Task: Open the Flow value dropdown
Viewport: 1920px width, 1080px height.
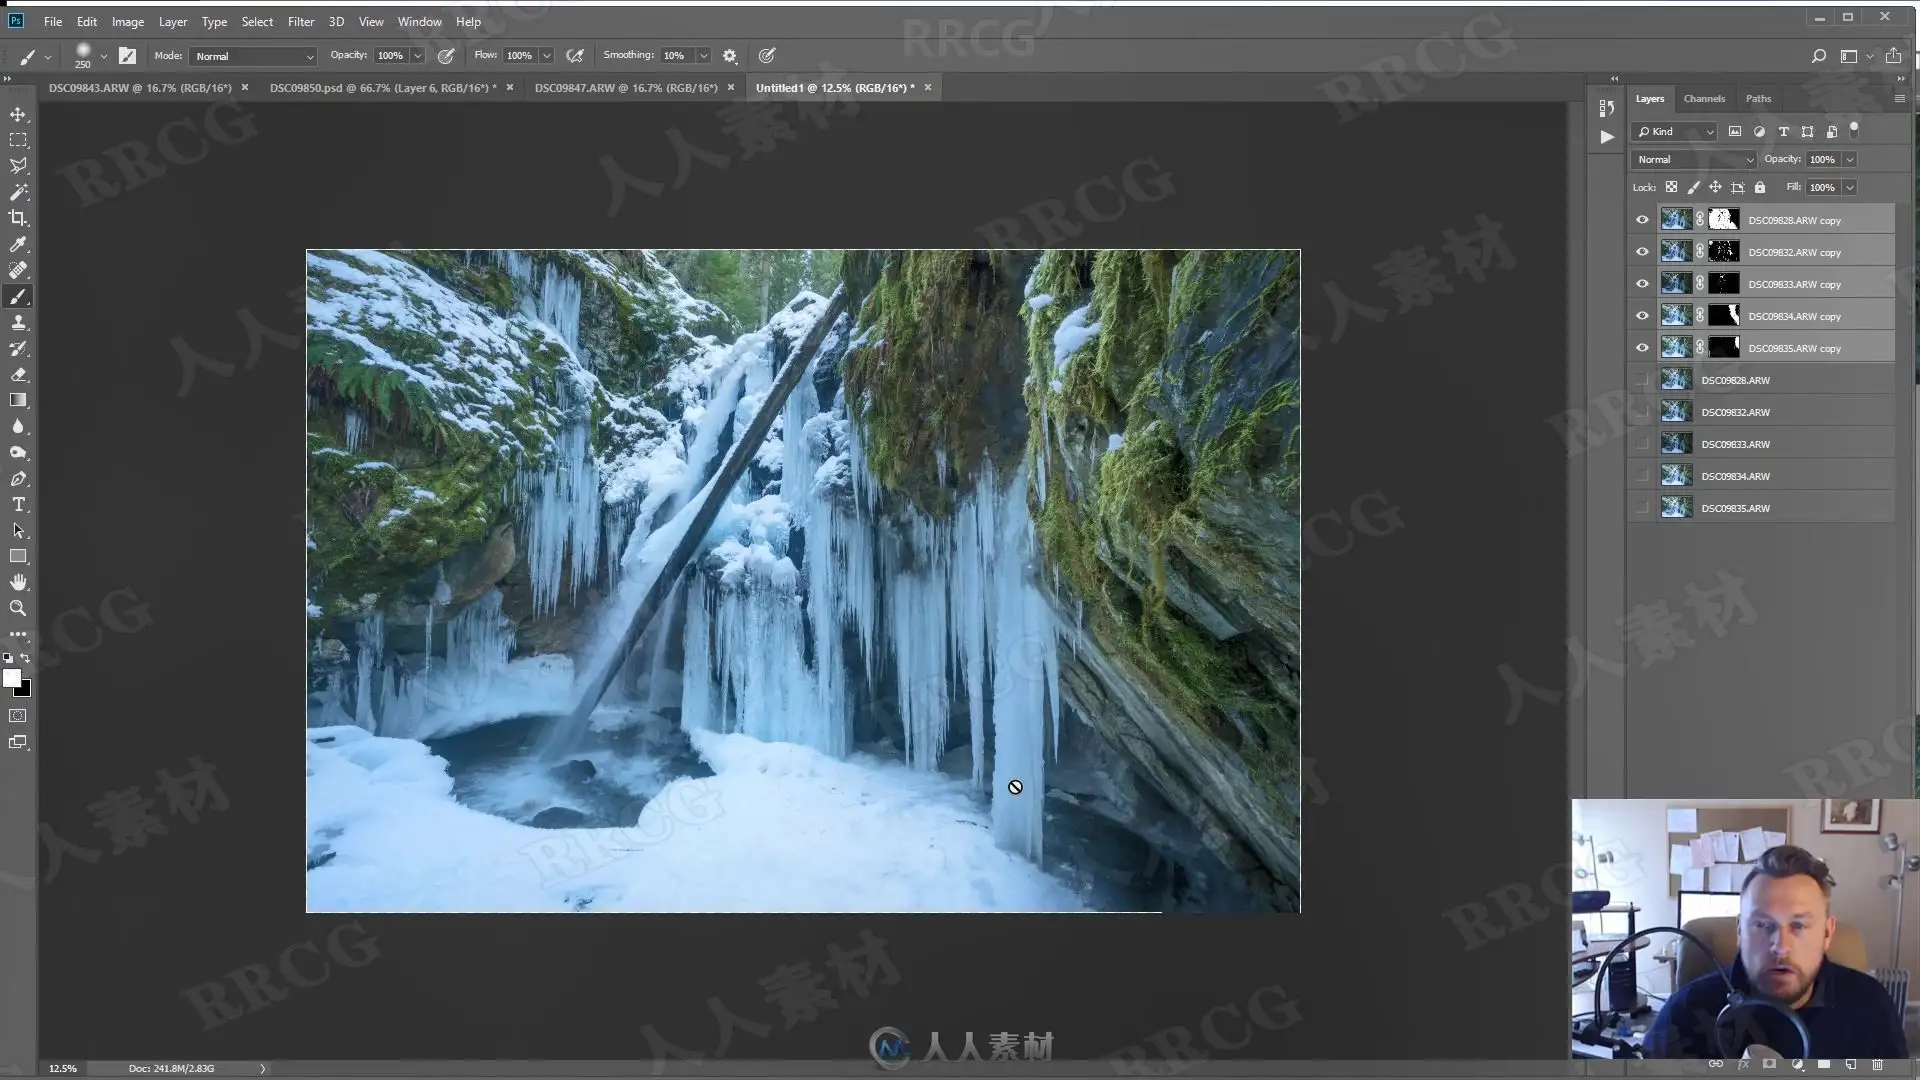Action: tap(547, 56)
